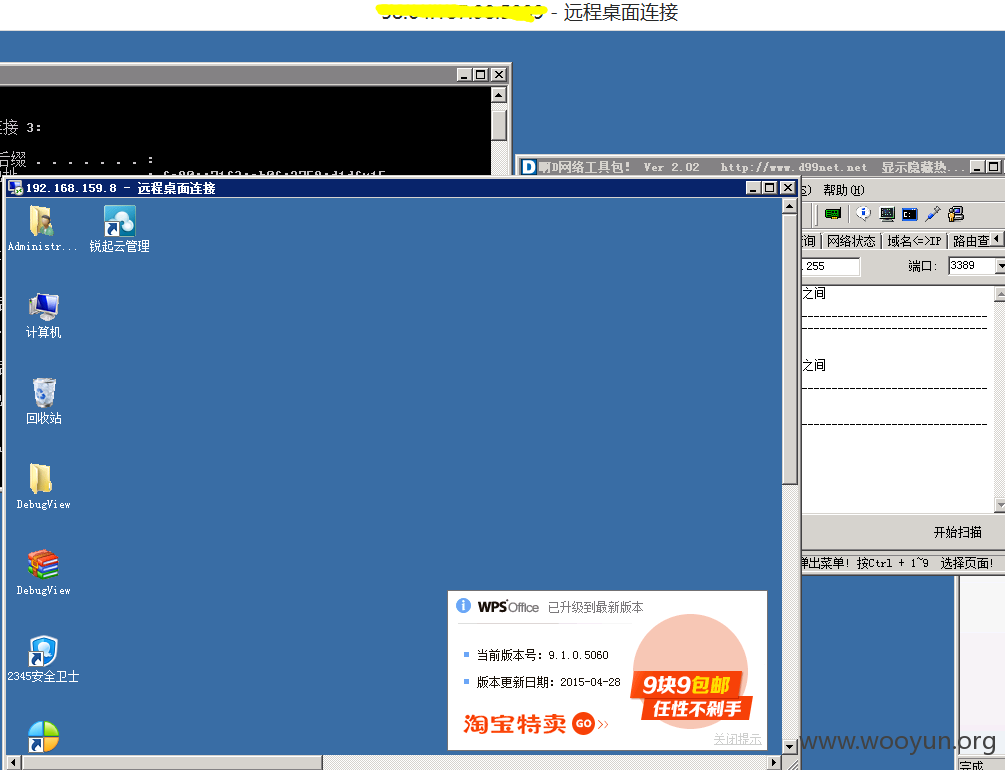Open the 帮助(H) menu
Viewport: 1005px width, 770px height.
843,190
